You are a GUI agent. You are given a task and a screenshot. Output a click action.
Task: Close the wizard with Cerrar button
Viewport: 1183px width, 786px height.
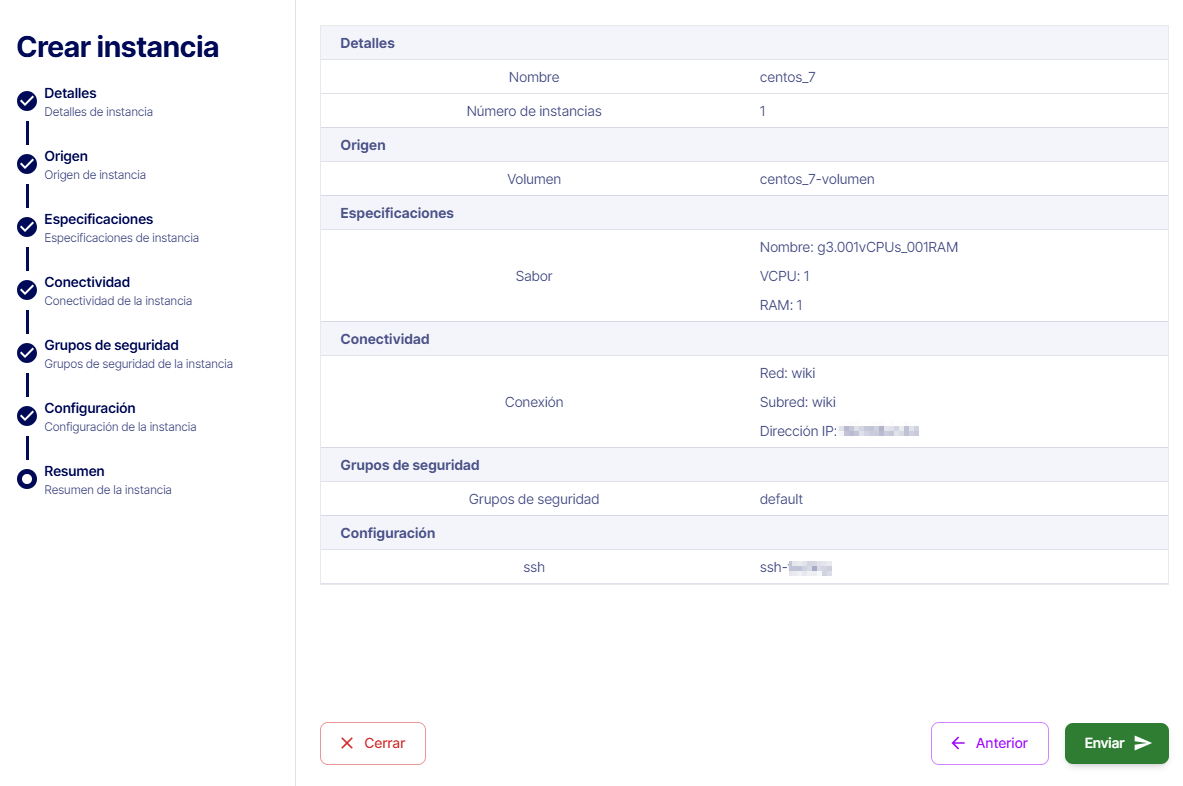coord(373,743)
